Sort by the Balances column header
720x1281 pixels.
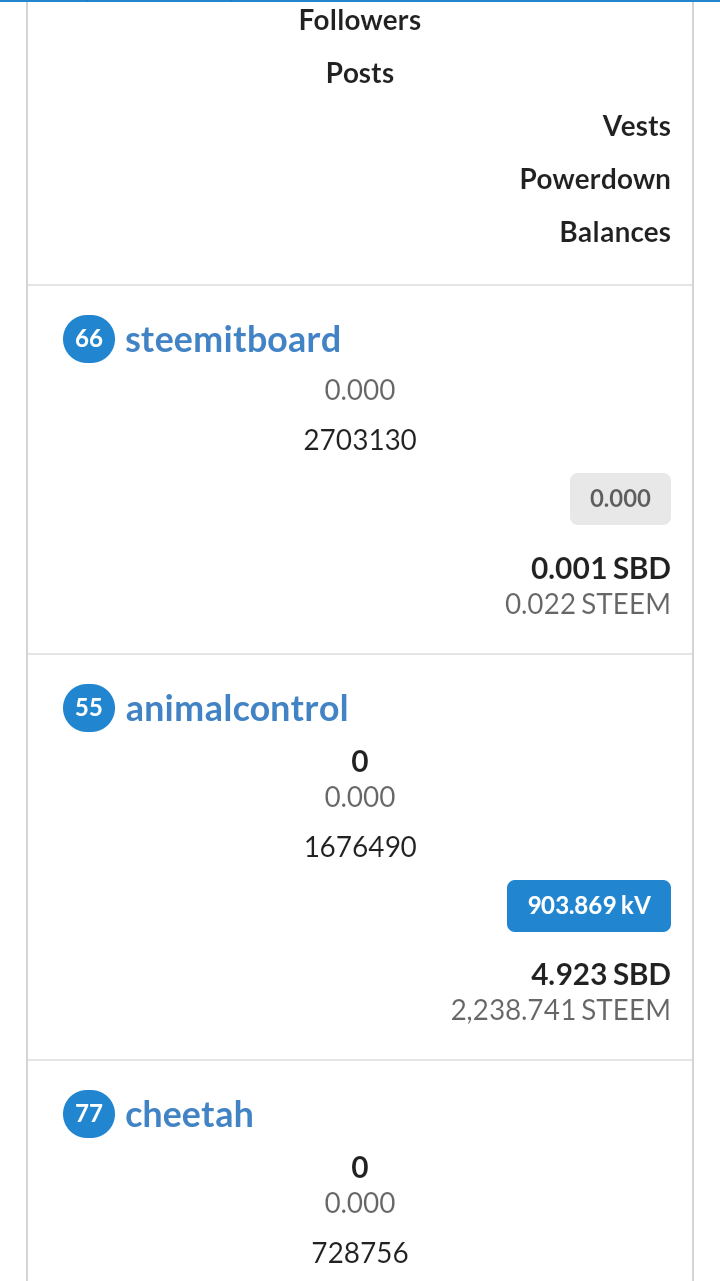615,232
